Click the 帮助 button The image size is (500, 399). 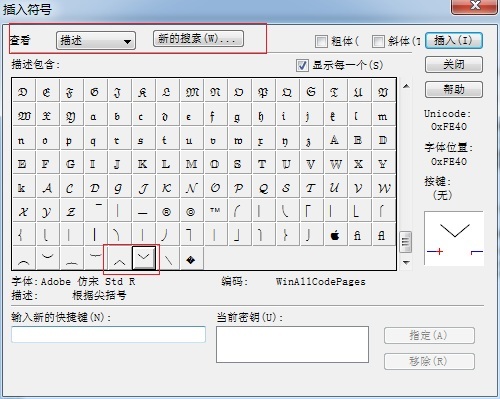[454, 89]
